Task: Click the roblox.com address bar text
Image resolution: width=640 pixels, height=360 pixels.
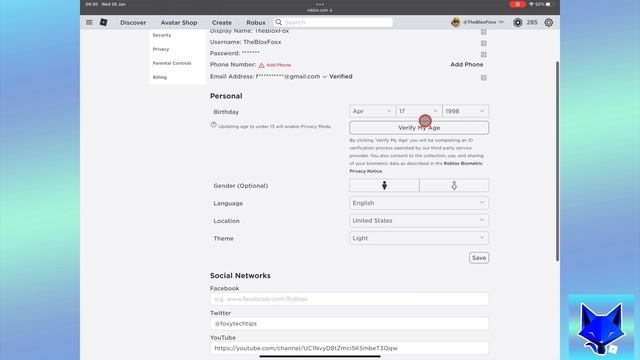Action: pos(320,10)
